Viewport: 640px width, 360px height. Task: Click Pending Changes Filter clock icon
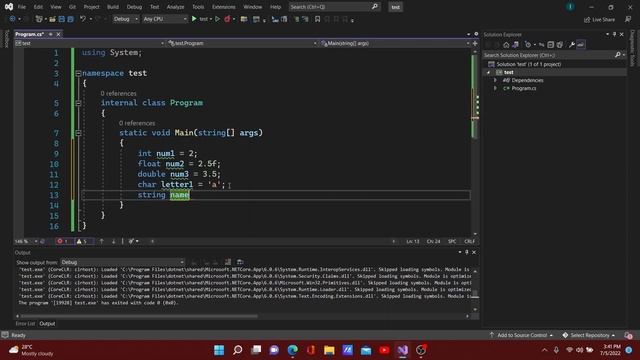pos(528,45)
